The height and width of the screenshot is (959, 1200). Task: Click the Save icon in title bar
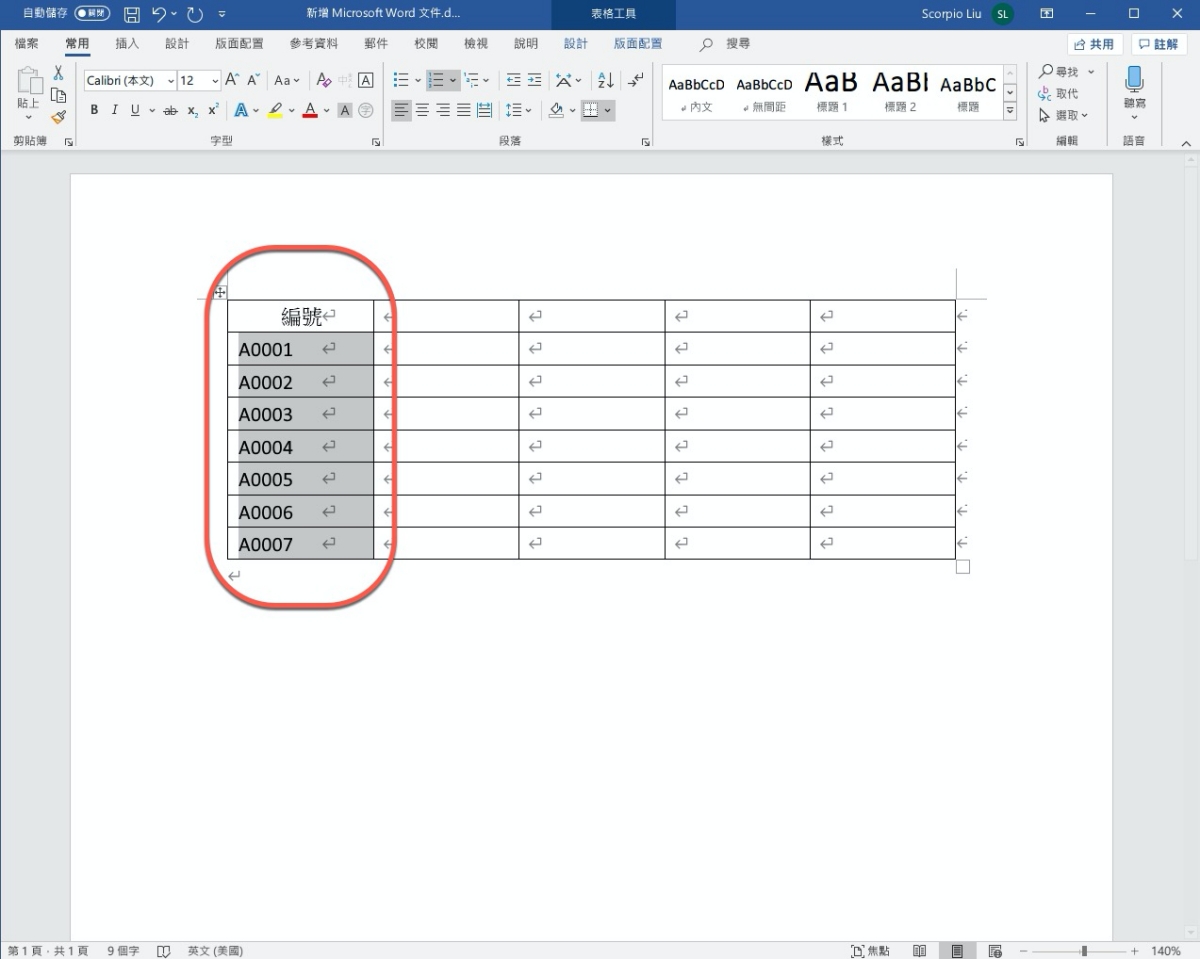pyautogui.click(x=132, y=14)
